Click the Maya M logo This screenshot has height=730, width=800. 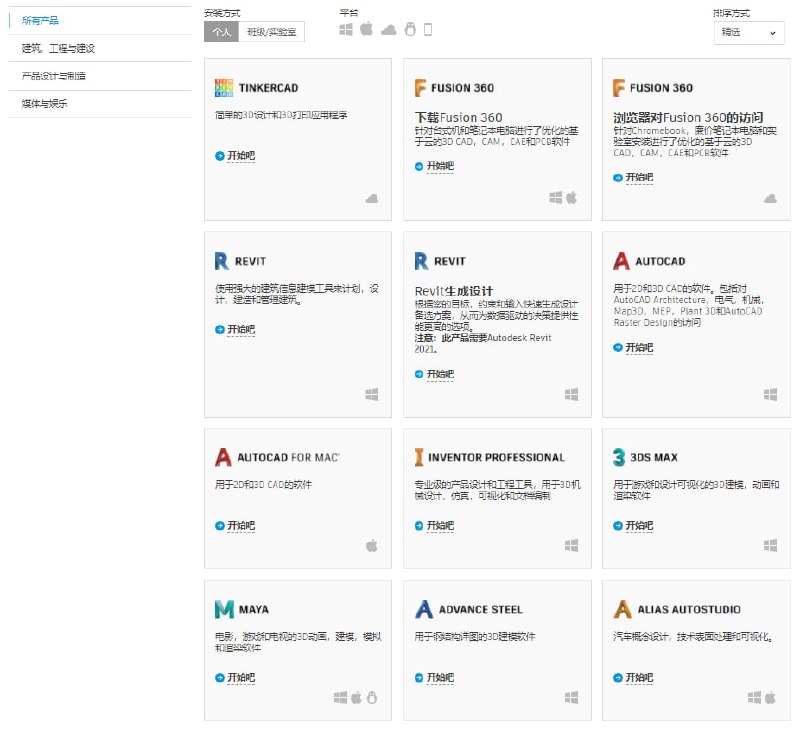pyautogui.click(x=224, y=609)
